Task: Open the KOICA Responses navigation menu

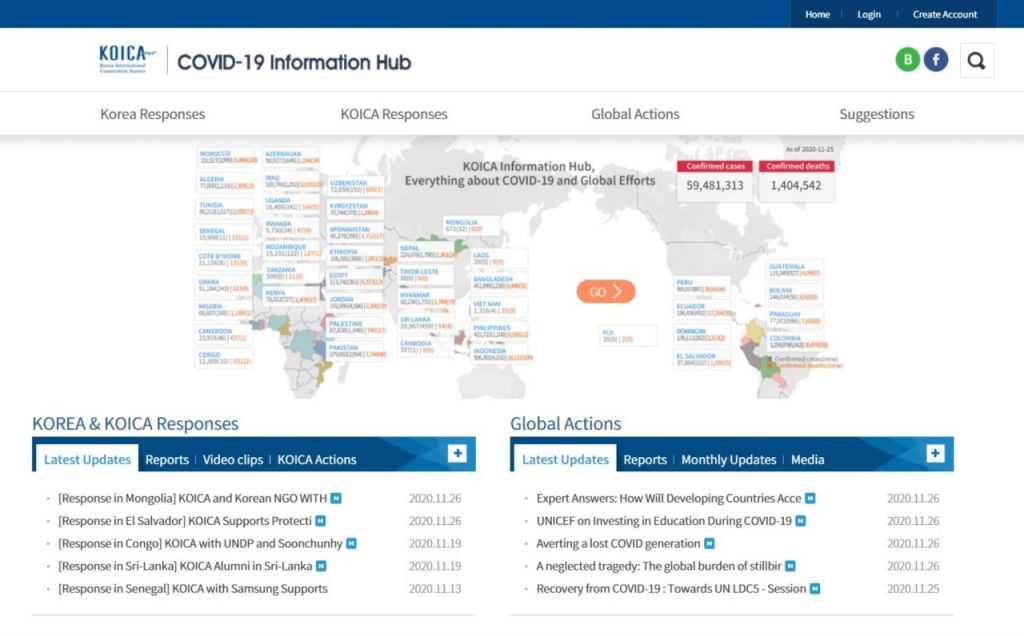Action: (x=394, y=114)
